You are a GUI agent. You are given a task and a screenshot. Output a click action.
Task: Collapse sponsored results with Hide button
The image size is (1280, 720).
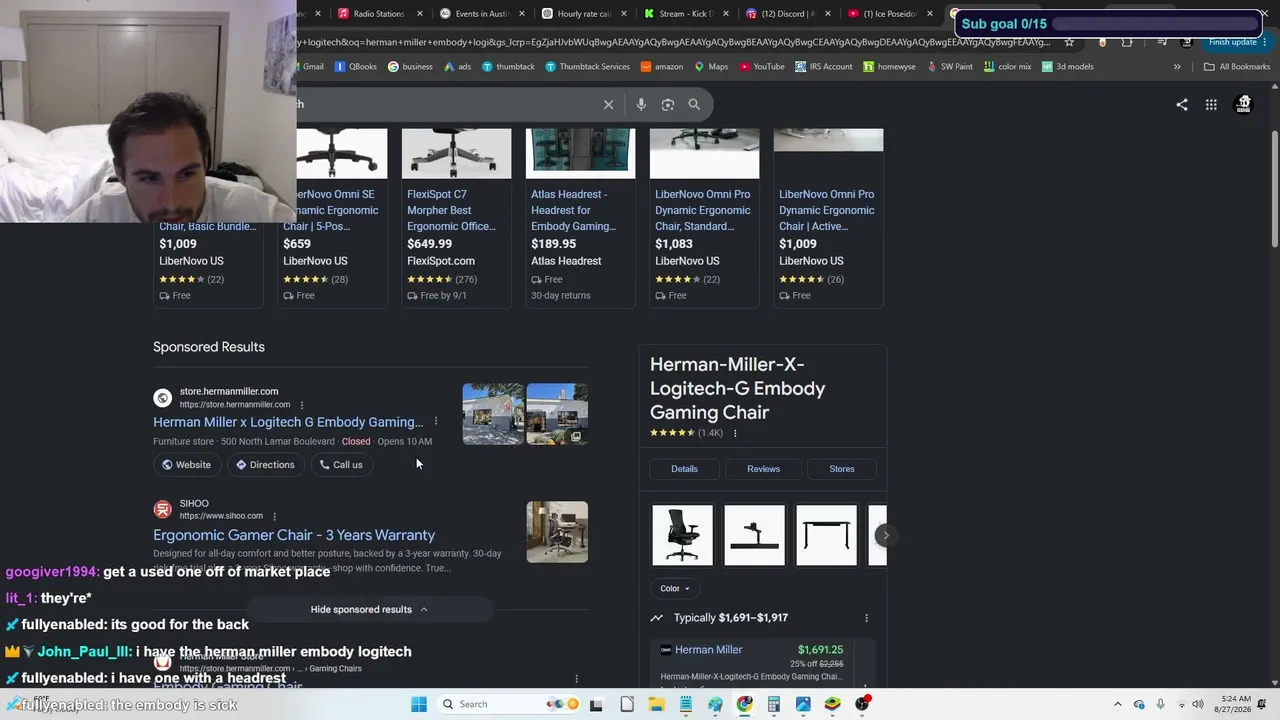point(369,609)
